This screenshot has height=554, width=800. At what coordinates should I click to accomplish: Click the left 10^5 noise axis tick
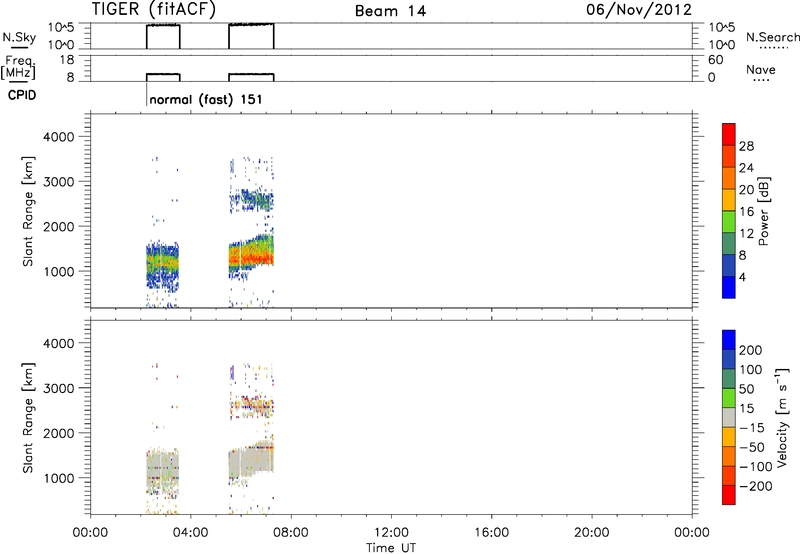(x=61, y=28)
